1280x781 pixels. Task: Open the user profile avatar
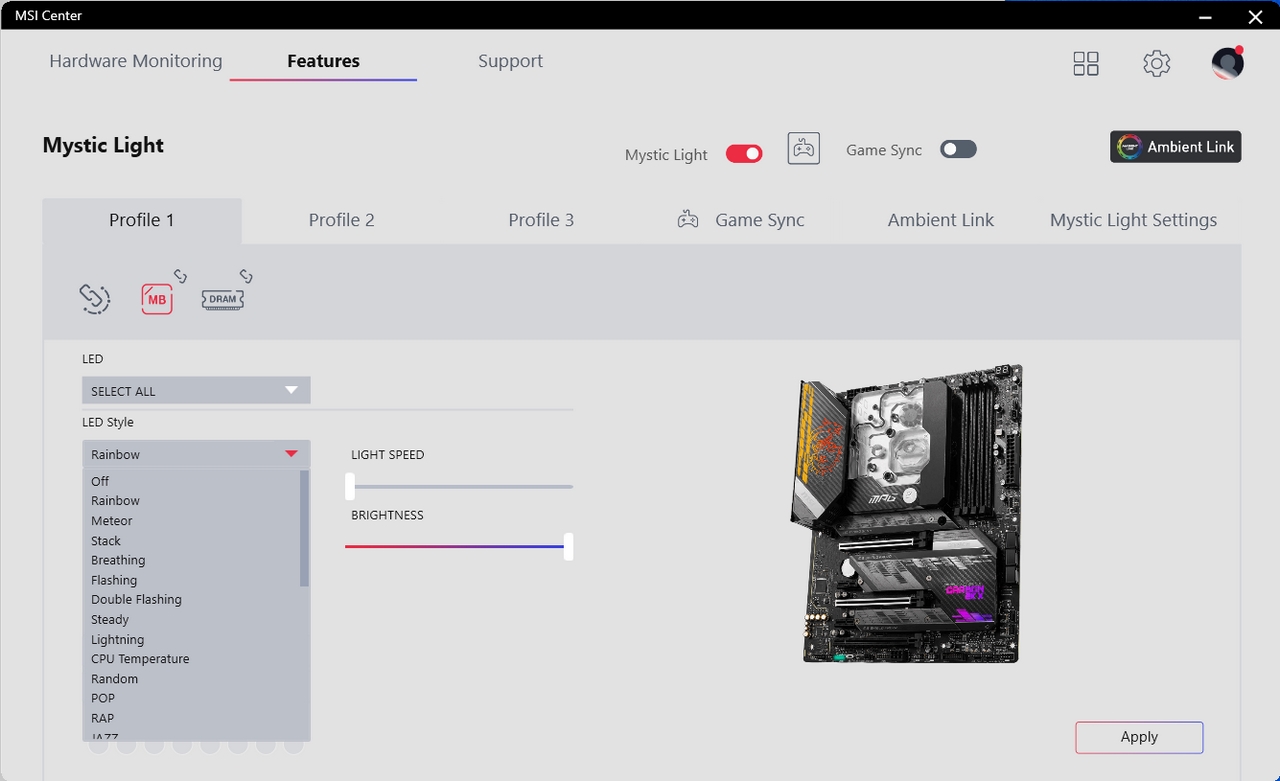[x=1227, y=63]
